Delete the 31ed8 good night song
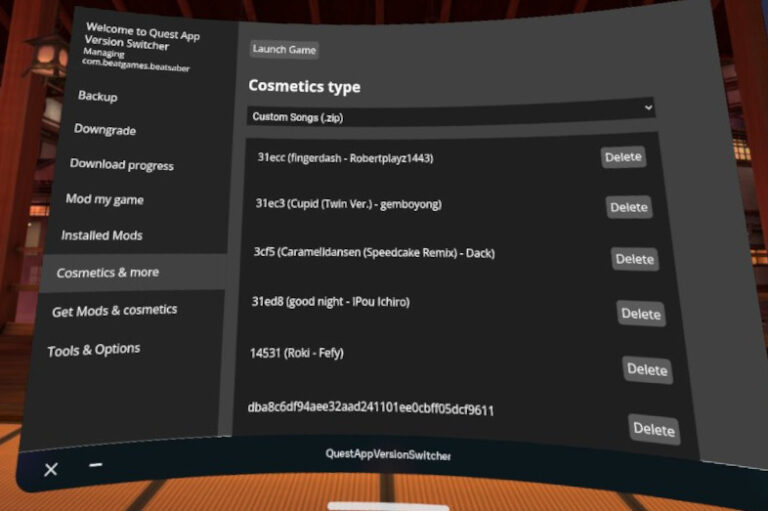 (x=641, y=313)
